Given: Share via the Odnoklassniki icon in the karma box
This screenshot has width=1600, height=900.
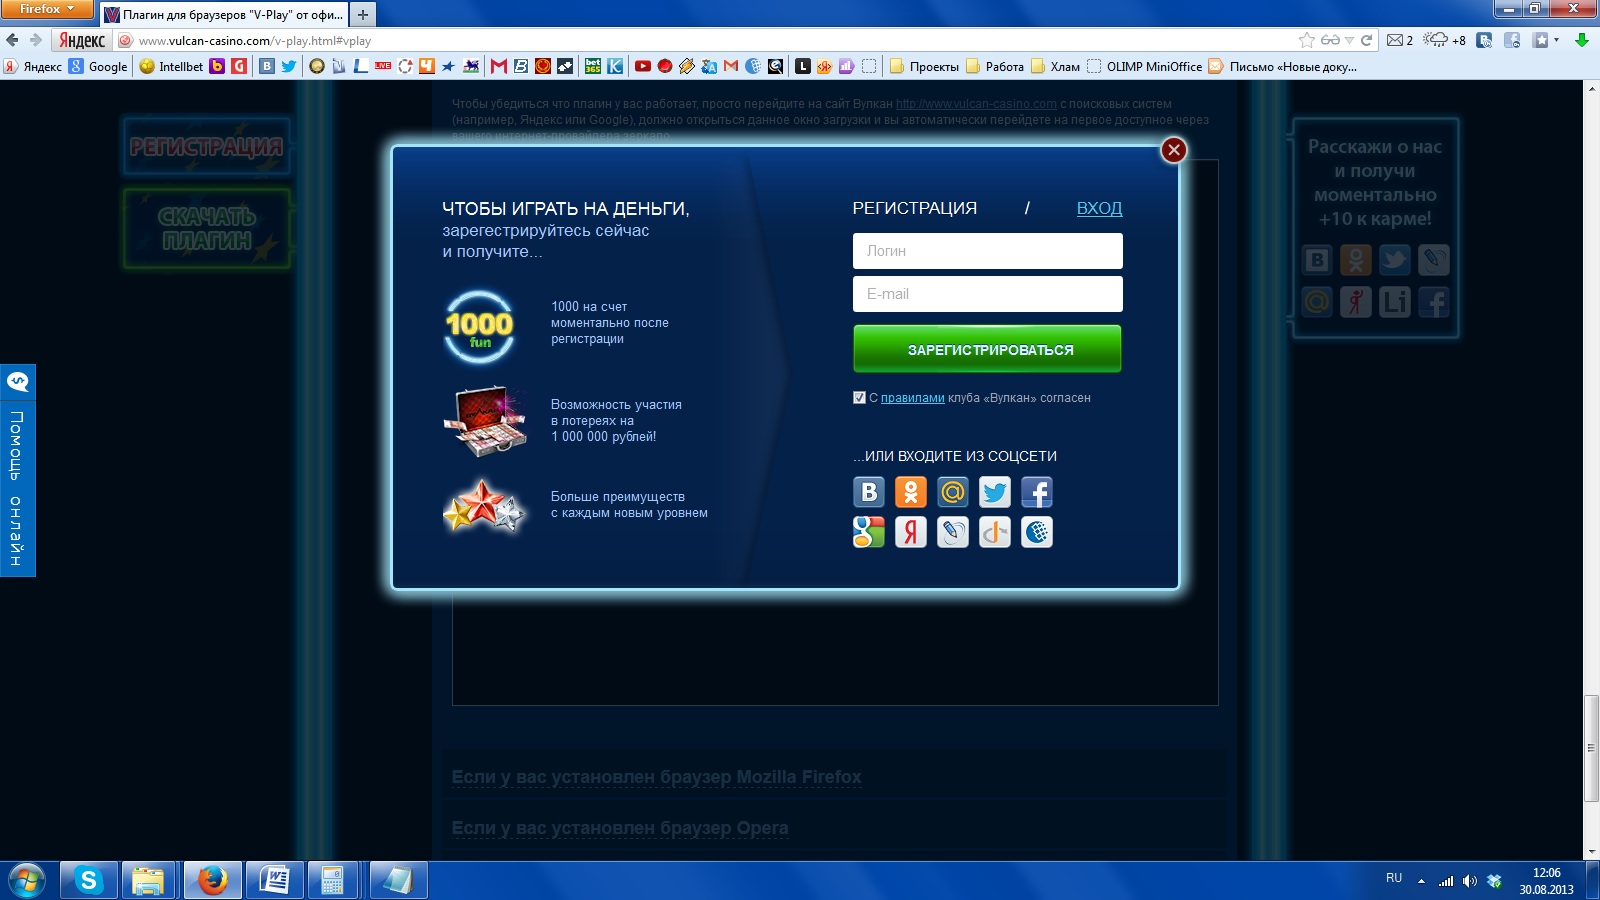Looking at the screenshot, I should (x=1355, y=260).
